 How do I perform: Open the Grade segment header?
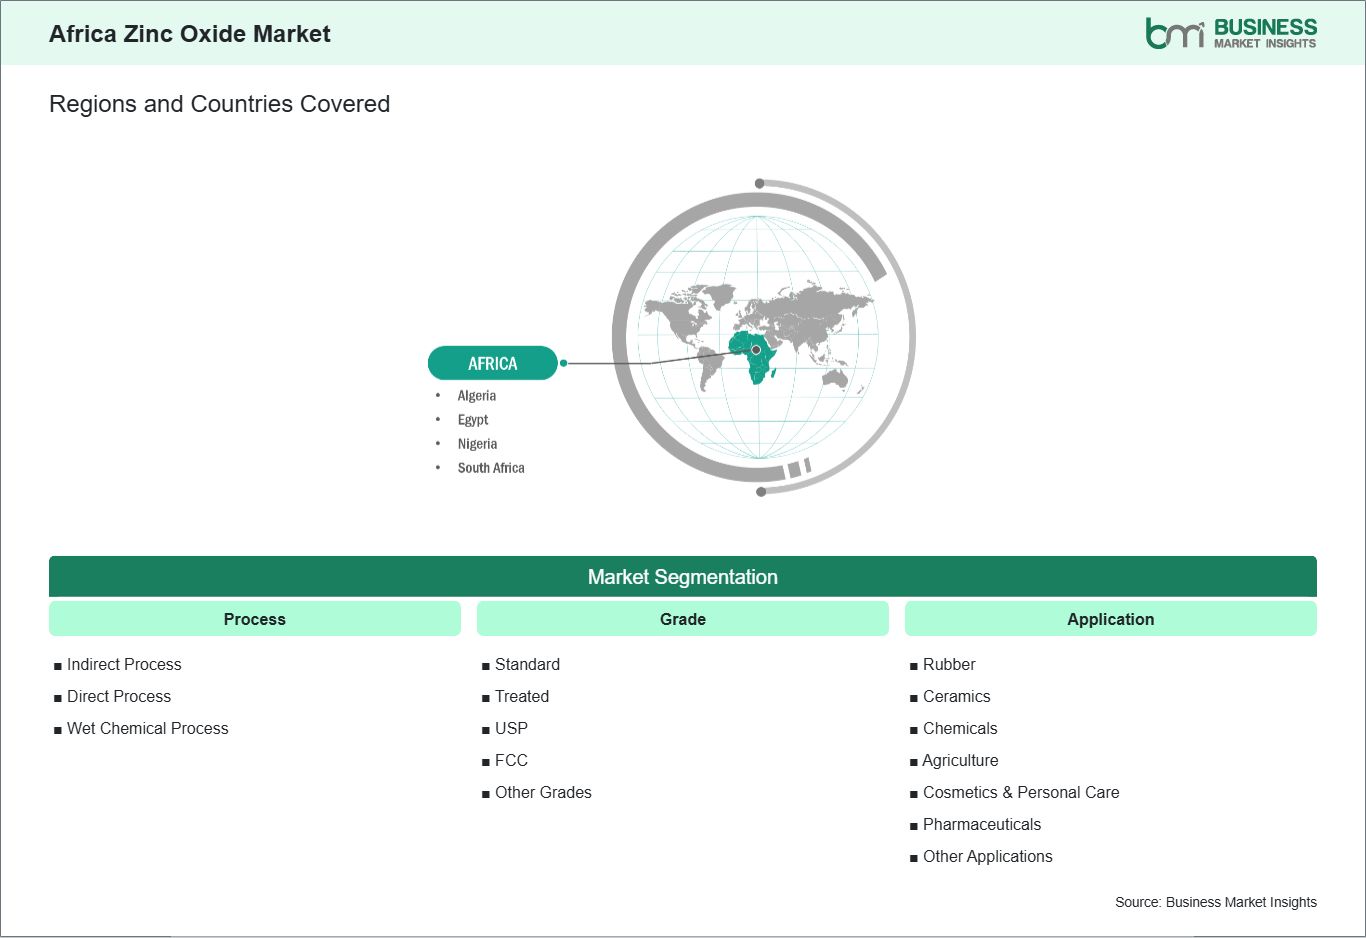coord(683,619)
